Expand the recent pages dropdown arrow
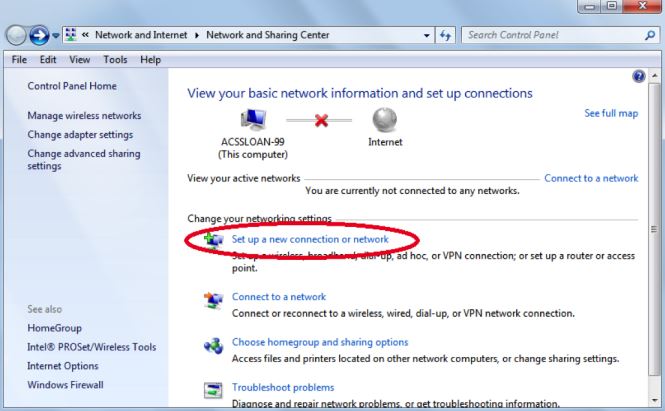Image resolution: width=665 pixels, height=411 pixels. coord(54,37)
